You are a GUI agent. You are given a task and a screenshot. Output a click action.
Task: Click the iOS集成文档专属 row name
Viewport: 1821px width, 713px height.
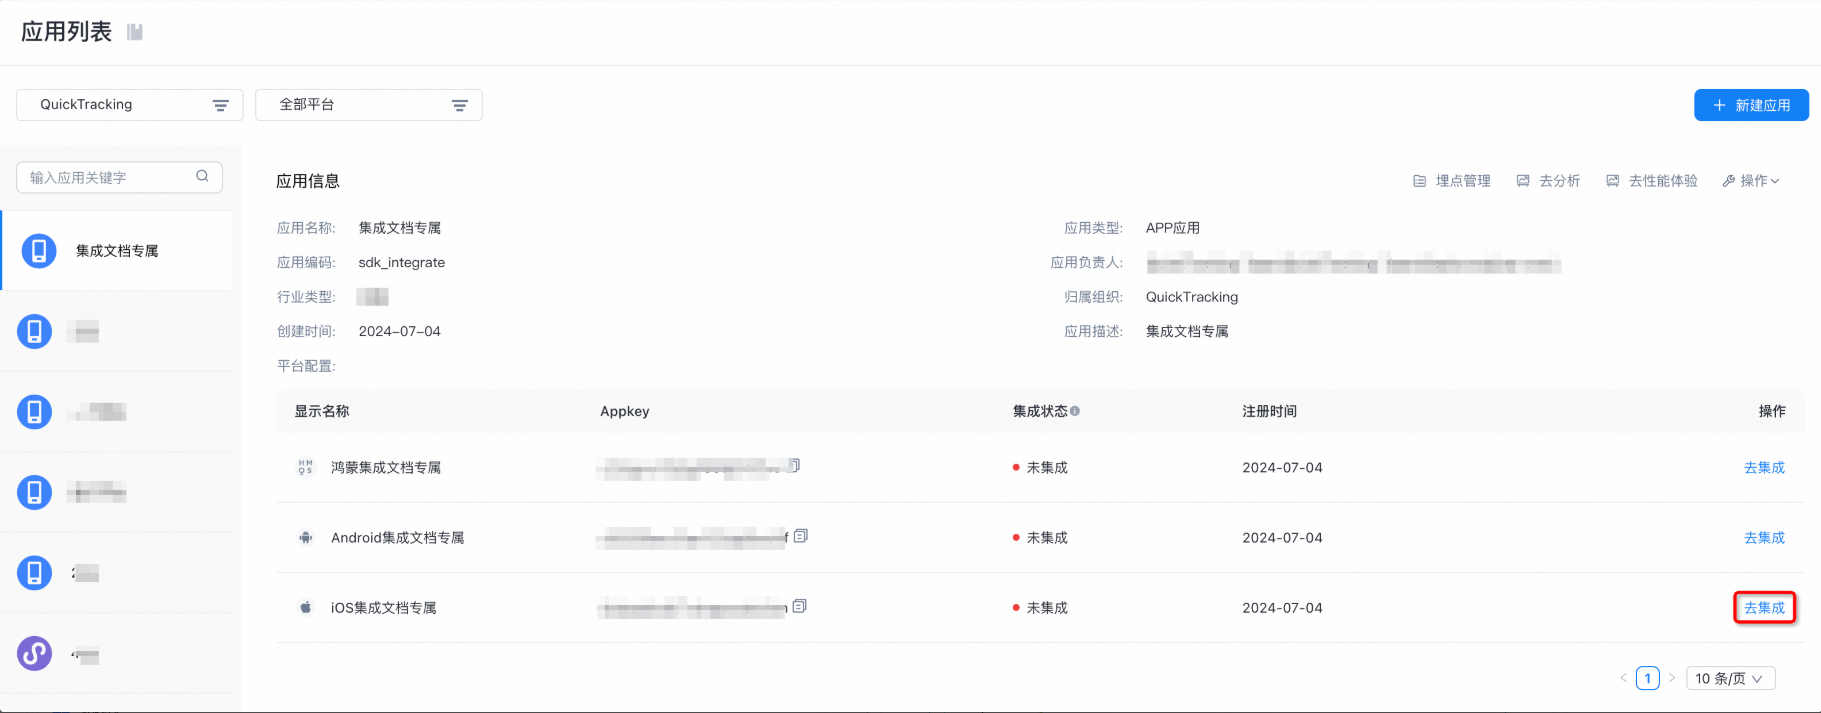coord(384,607)
